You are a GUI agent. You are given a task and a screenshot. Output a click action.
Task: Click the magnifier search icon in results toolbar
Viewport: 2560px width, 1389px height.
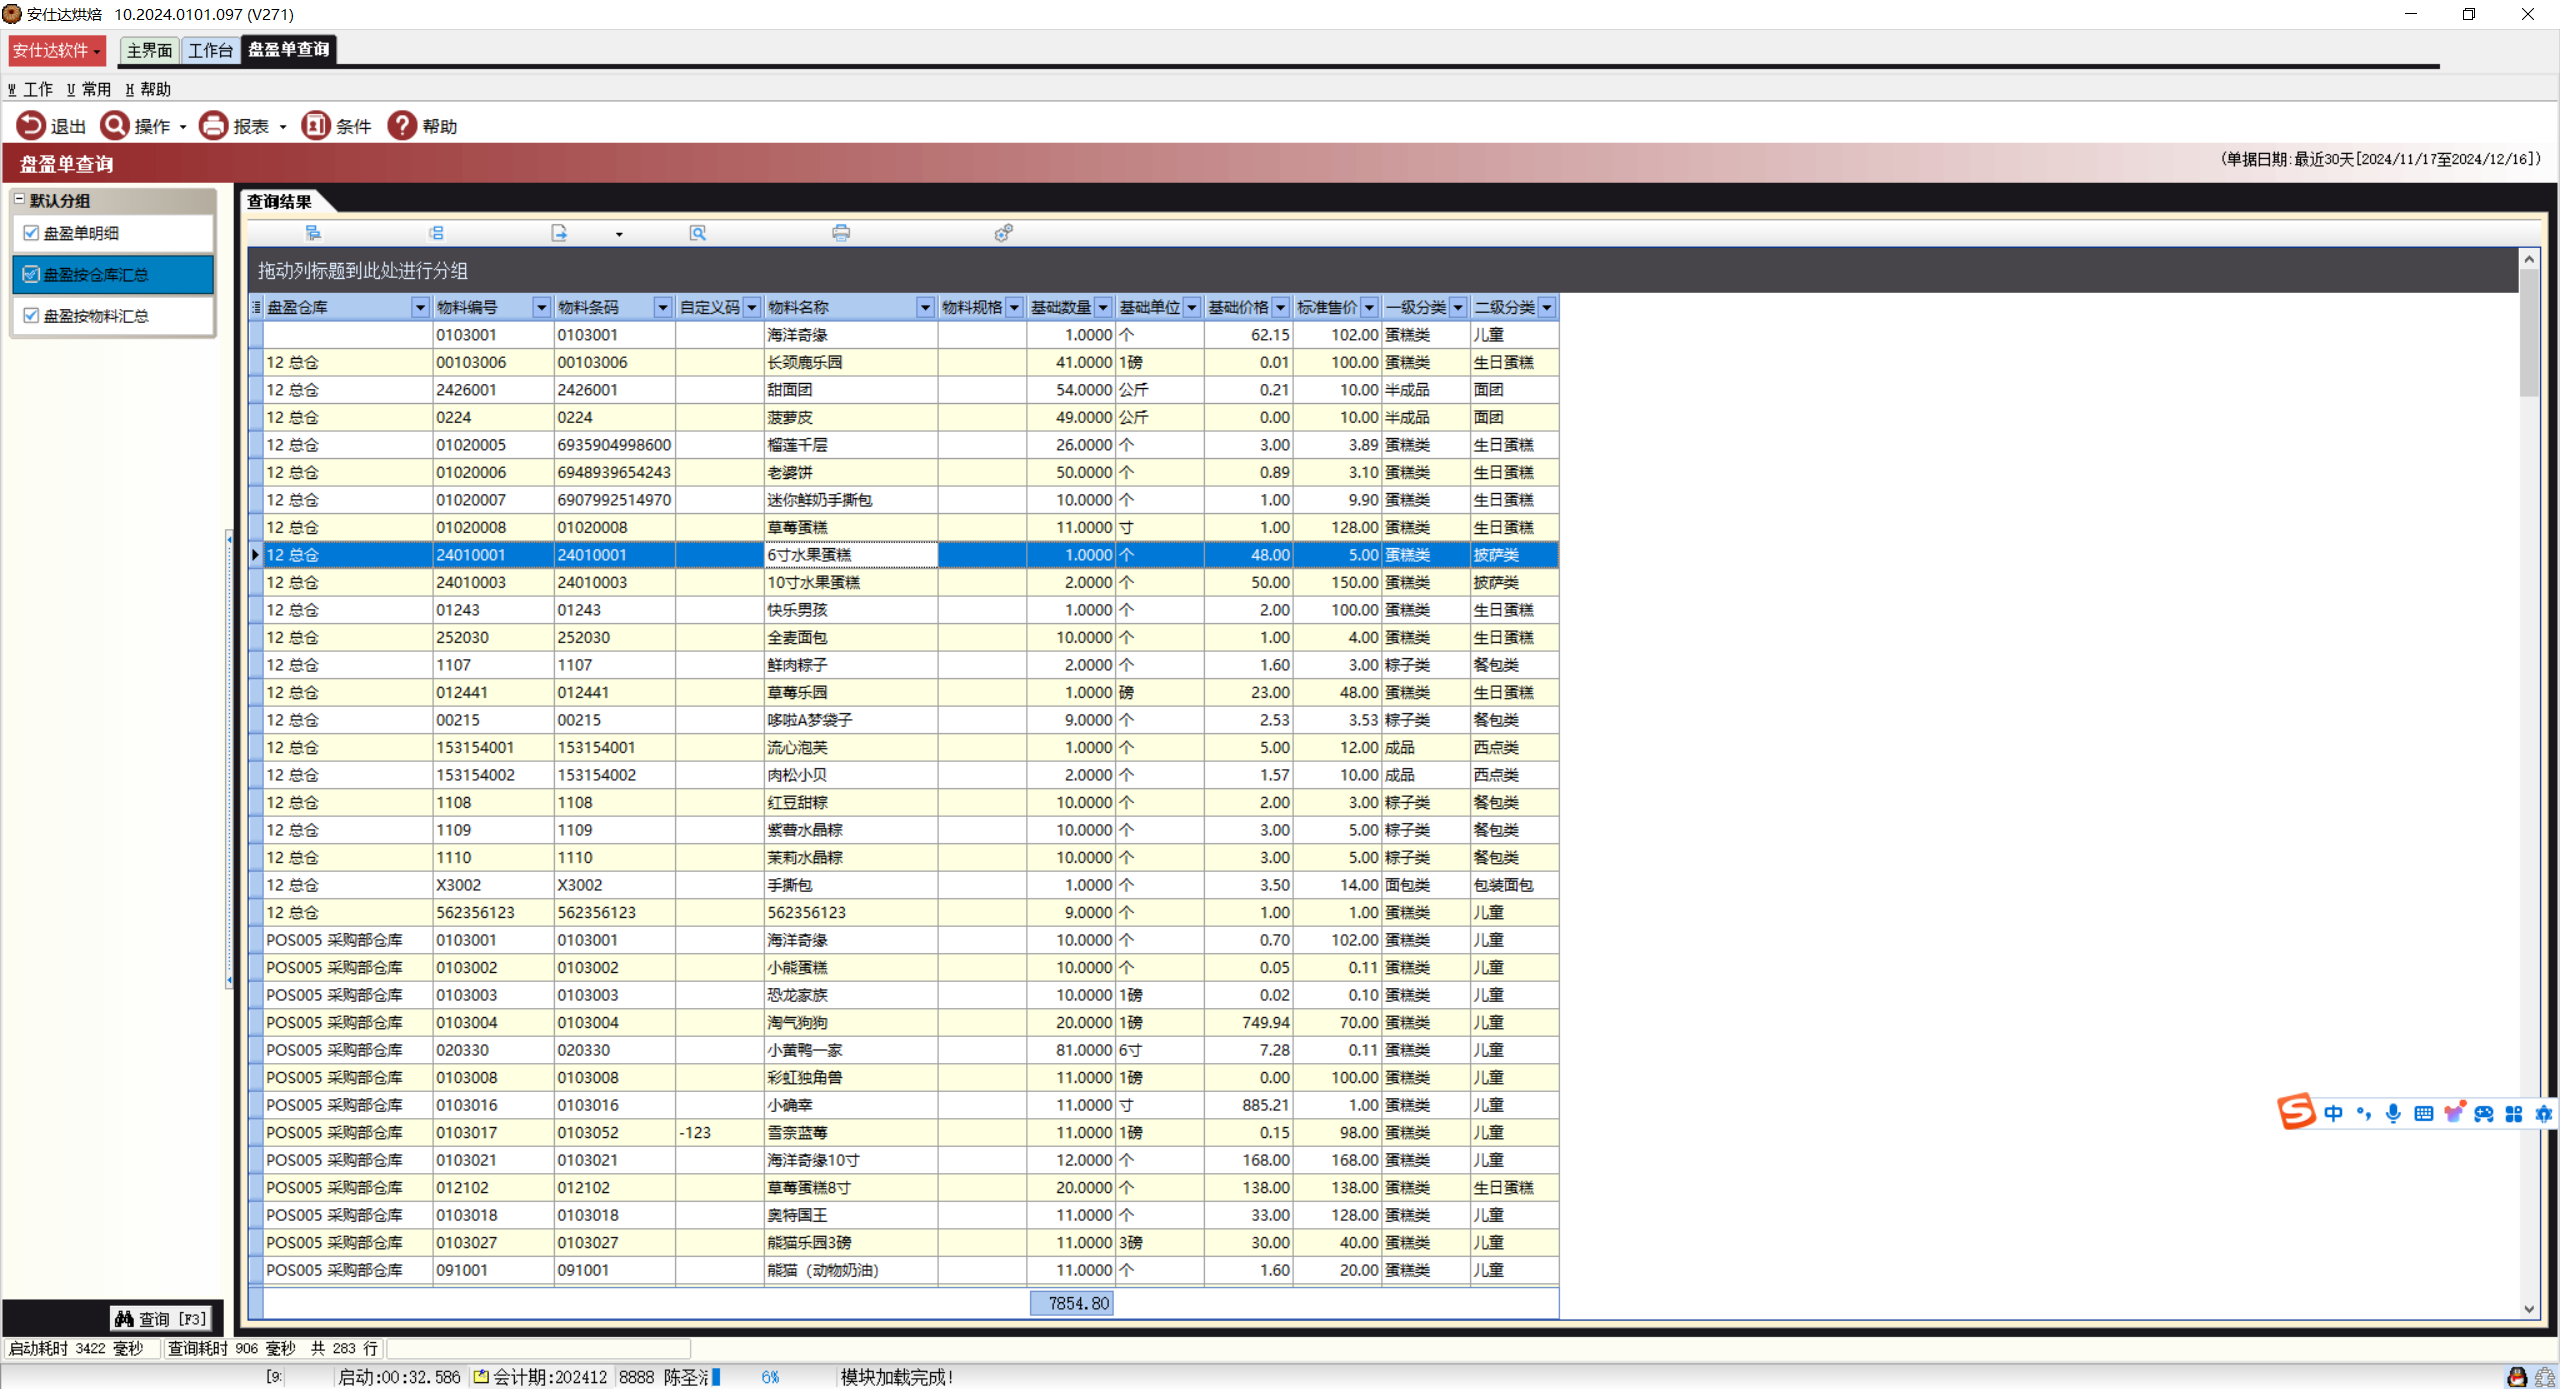[697, 233]
